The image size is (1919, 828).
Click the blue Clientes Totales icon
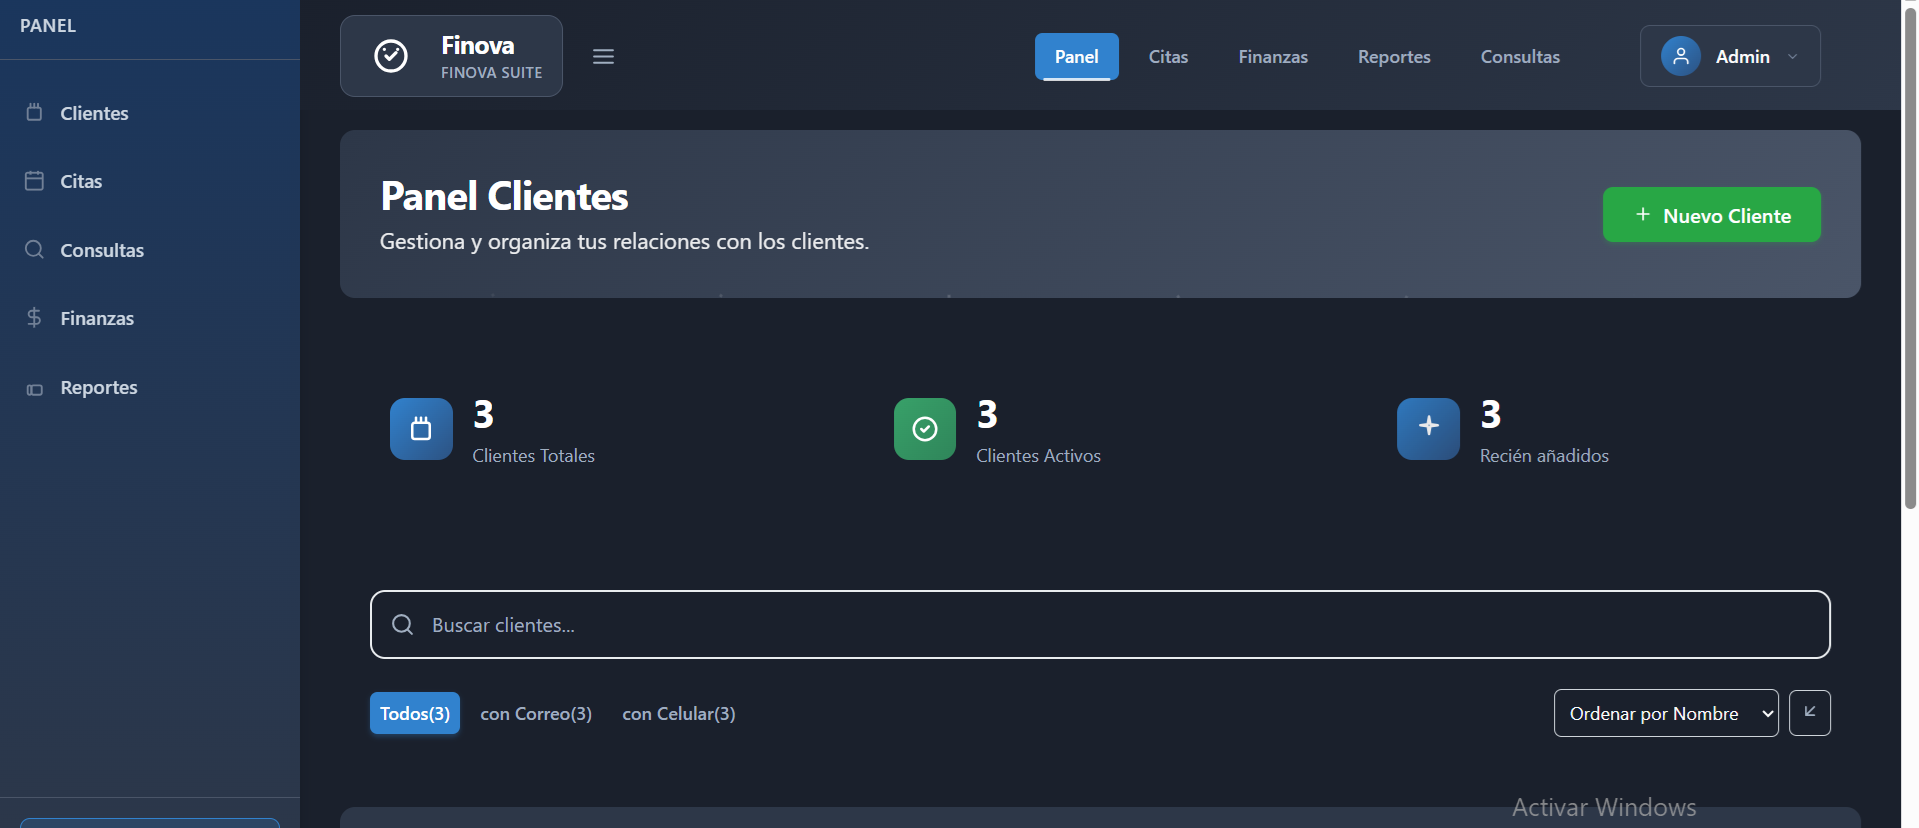[x=421, y=429]
